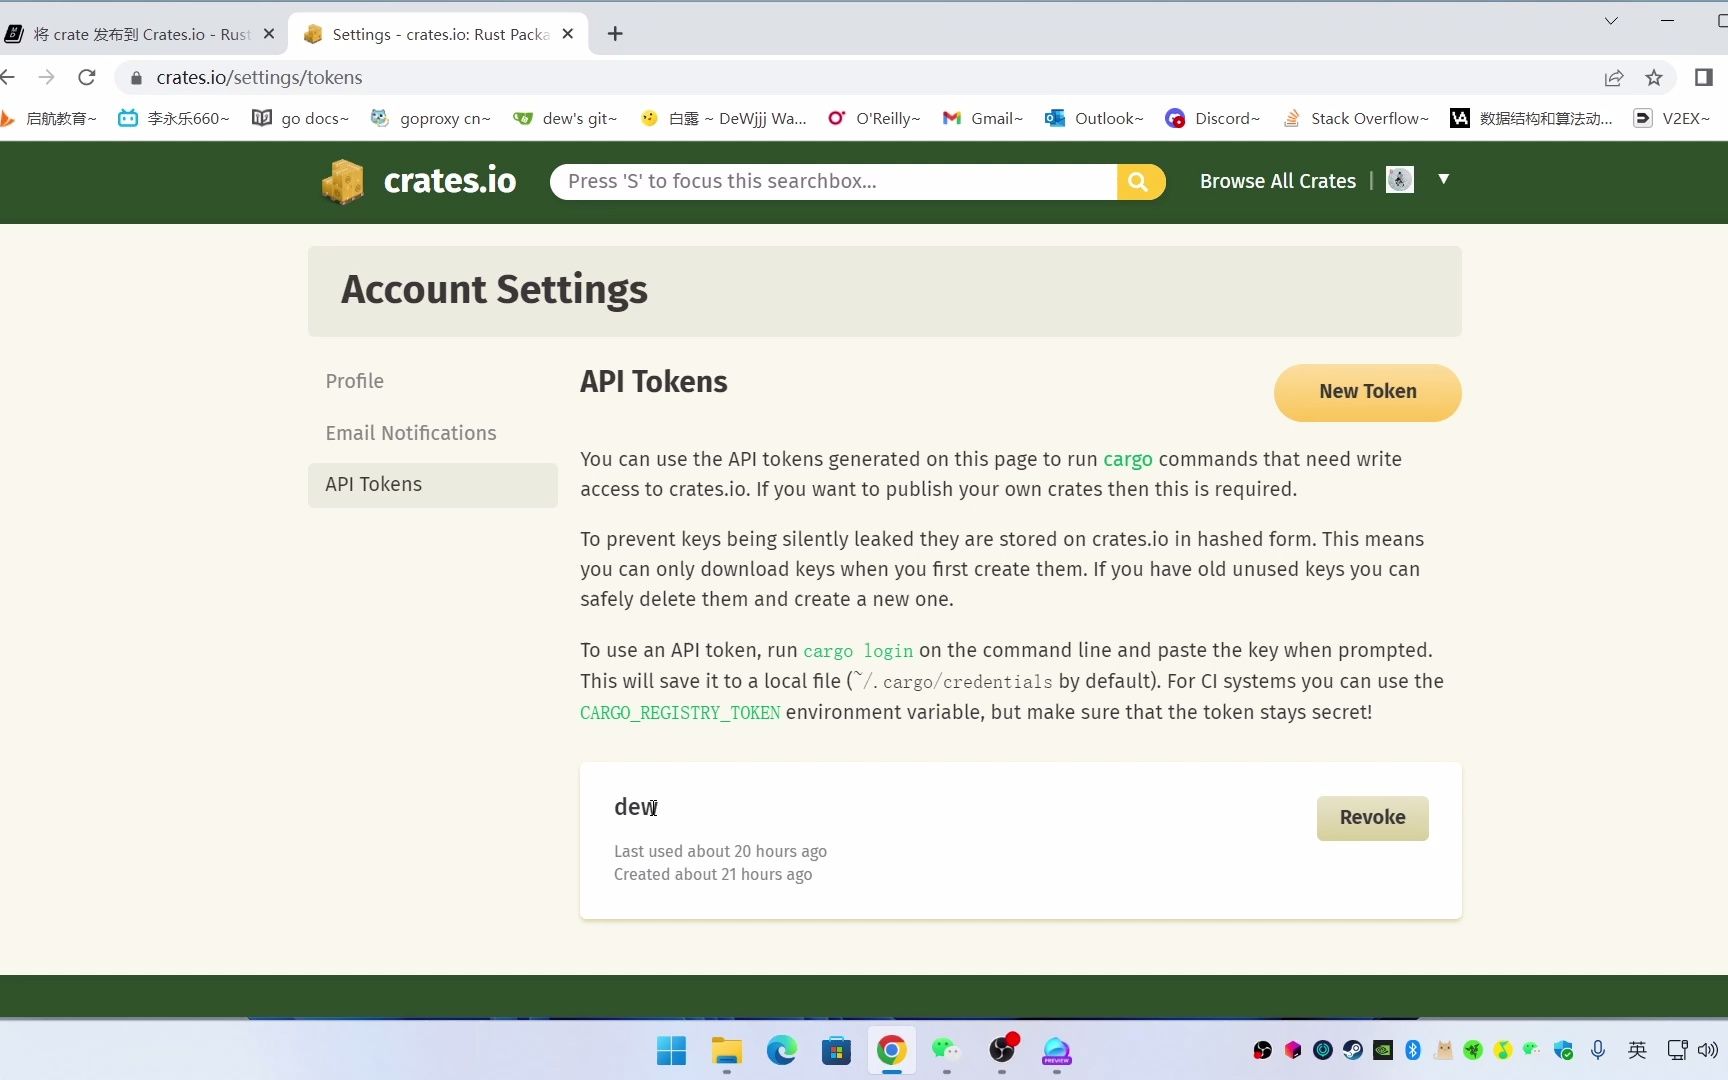Click the Razer tray icon
The height and width of the screenshot is (1080, 1728).
(x=1473, y=1050)
